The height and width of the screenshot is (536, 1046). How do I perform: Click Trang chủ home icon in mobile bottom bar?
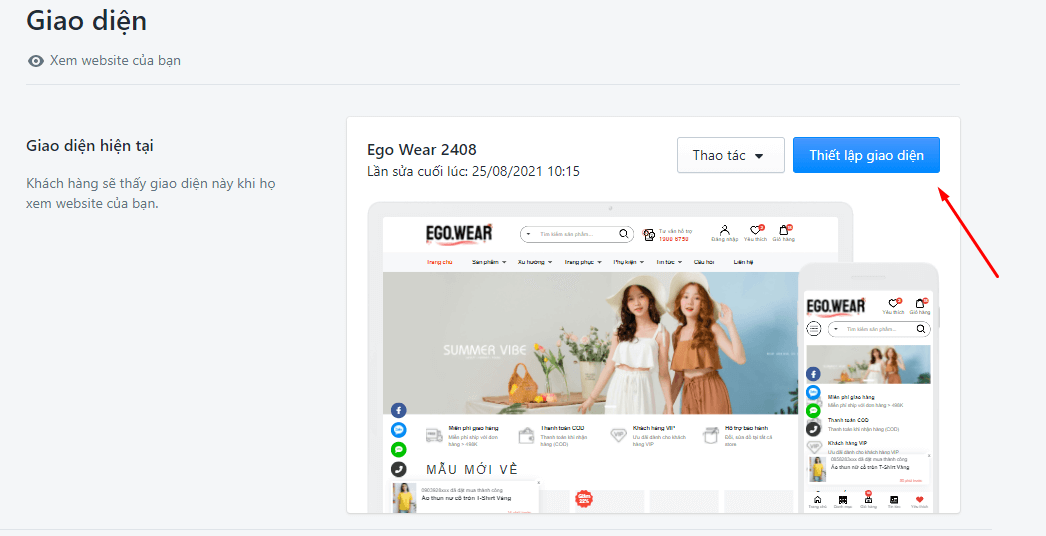point(817,500)
